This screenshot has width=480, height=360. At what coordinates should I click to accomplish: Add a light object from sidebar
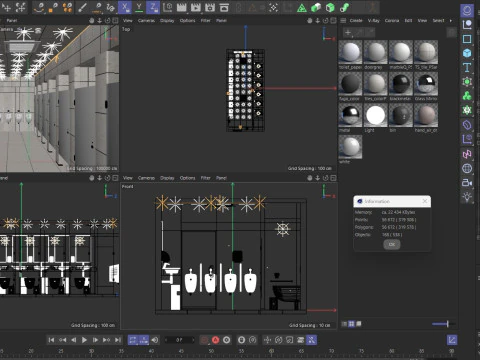coord(467,197)
